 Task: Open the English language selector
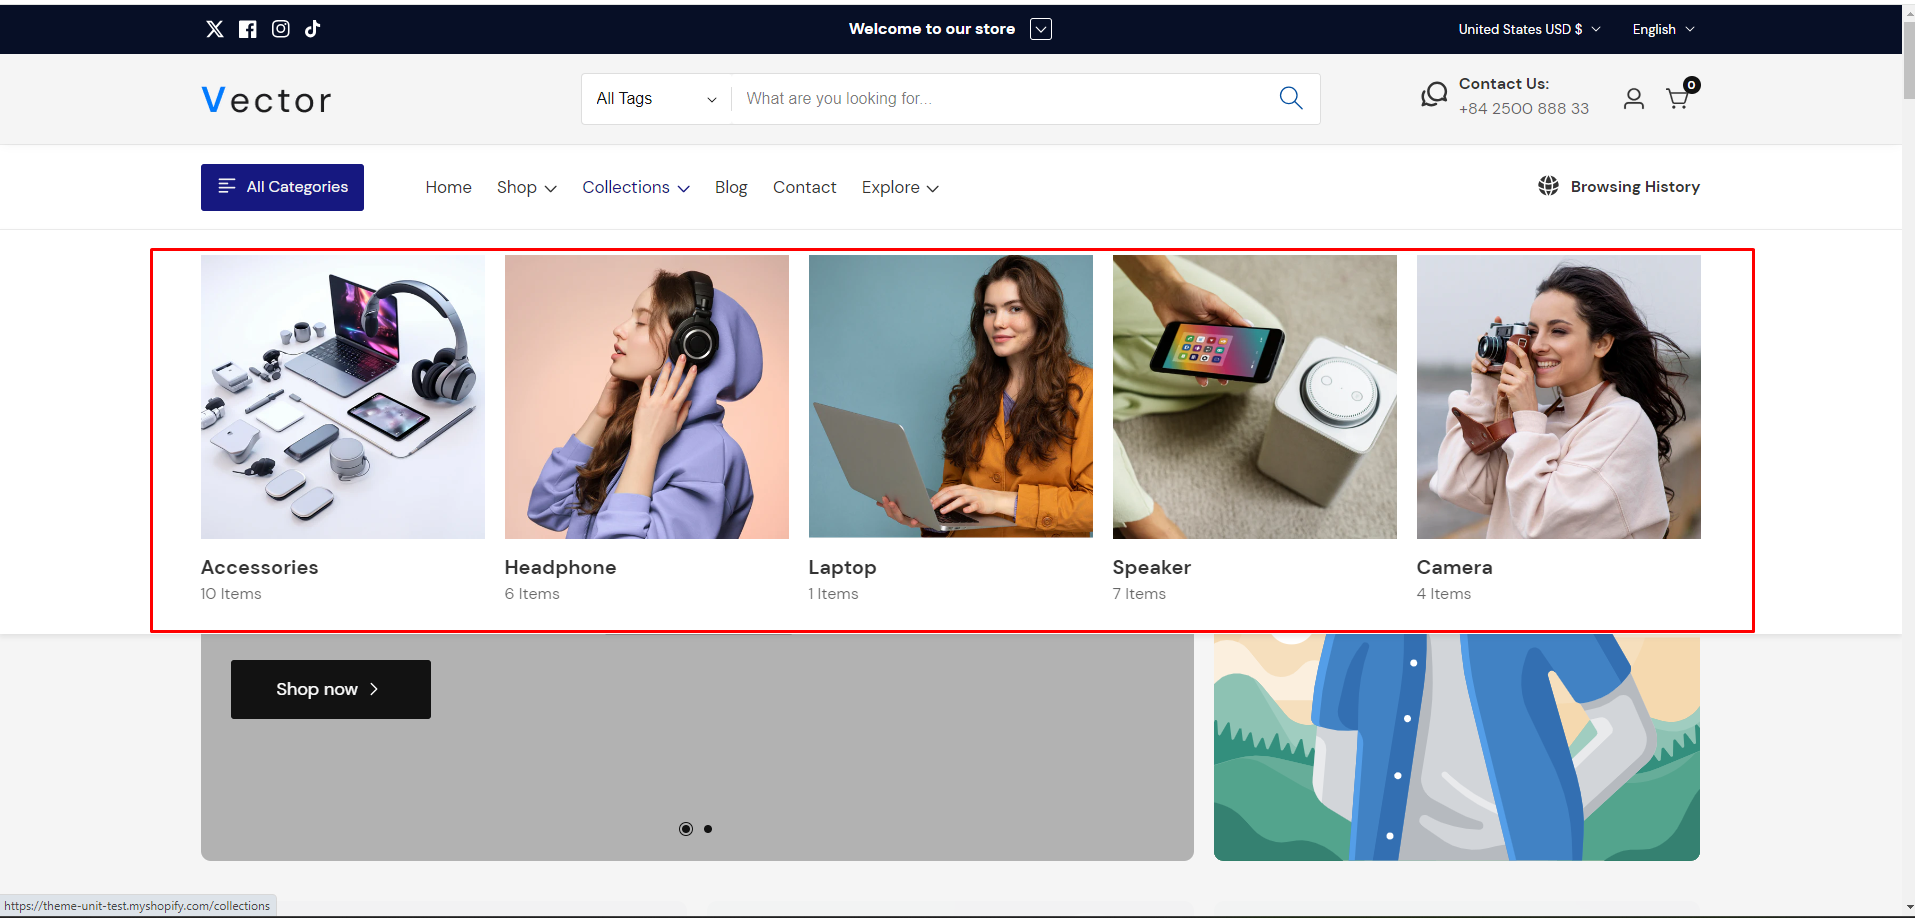point(1662,29)
